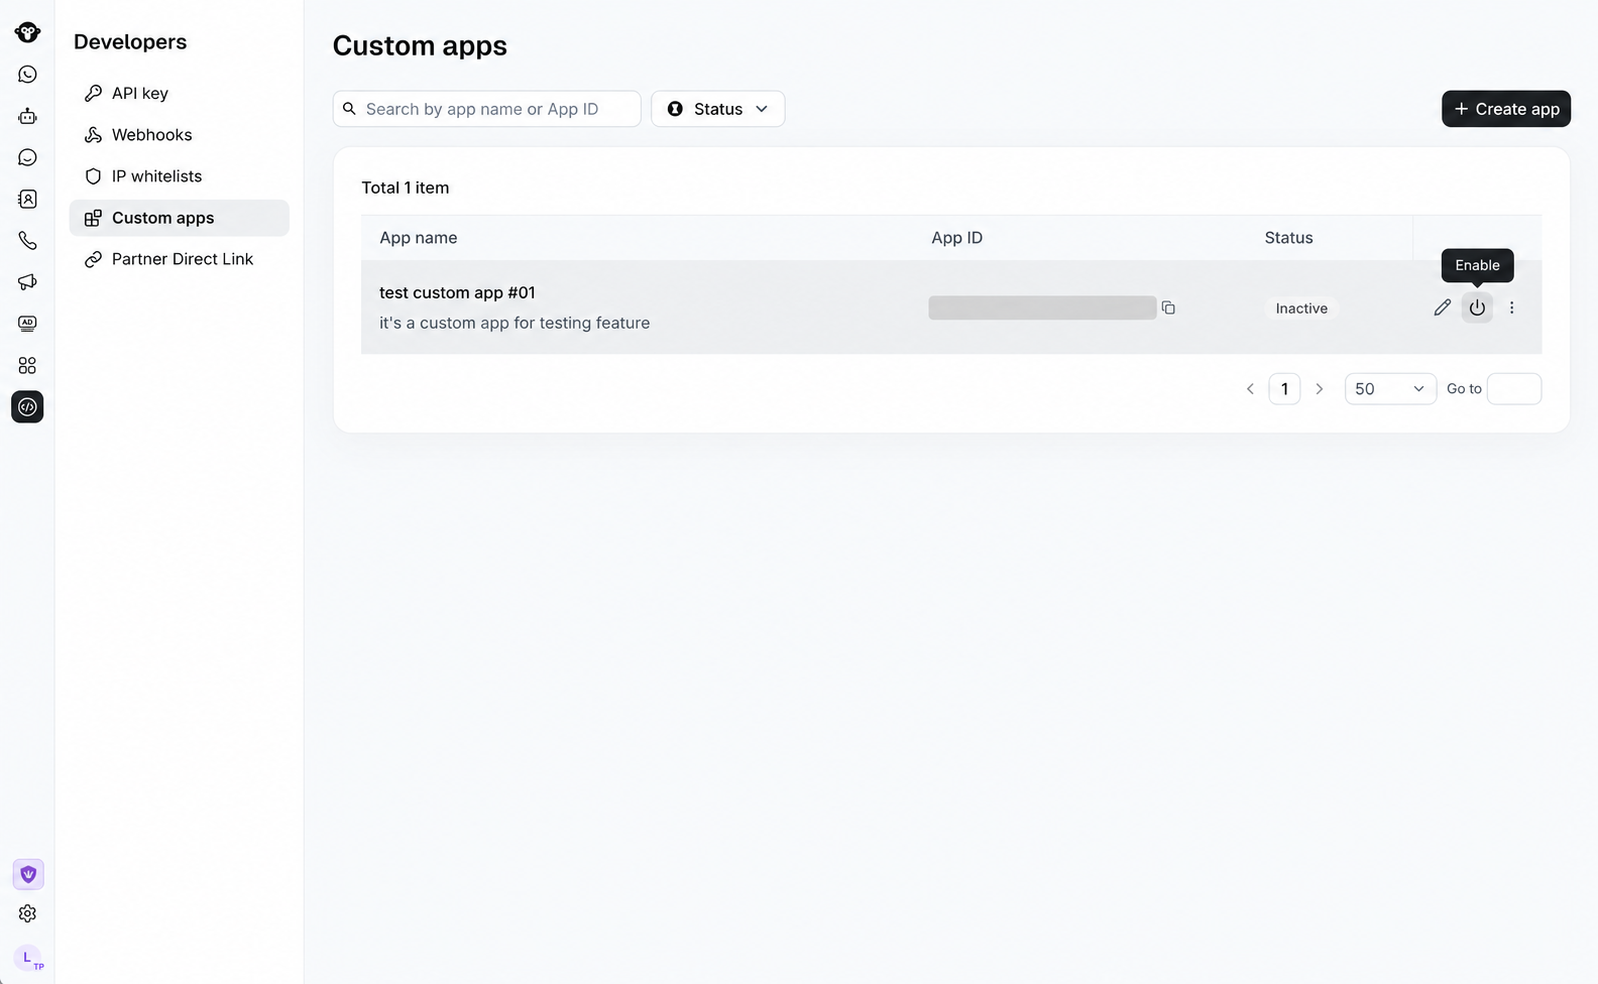Open the user profile avatar L
The width and height of the screenshot is (1598, 984).
point(28,958)
